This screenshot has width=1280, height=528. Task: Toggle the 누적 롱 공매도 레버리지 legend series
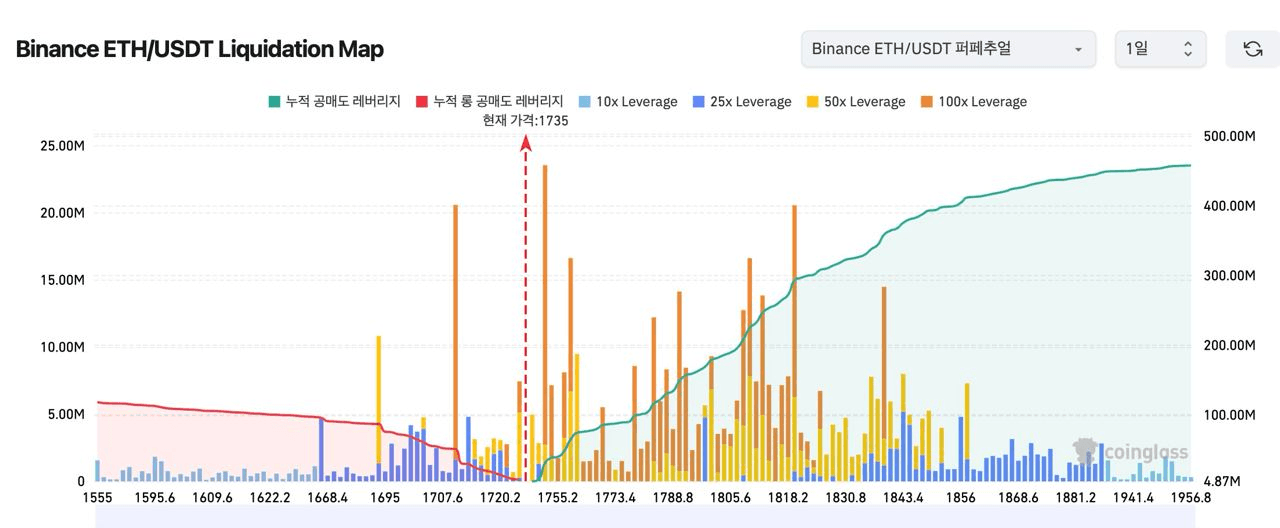click(x=489, y=101)
